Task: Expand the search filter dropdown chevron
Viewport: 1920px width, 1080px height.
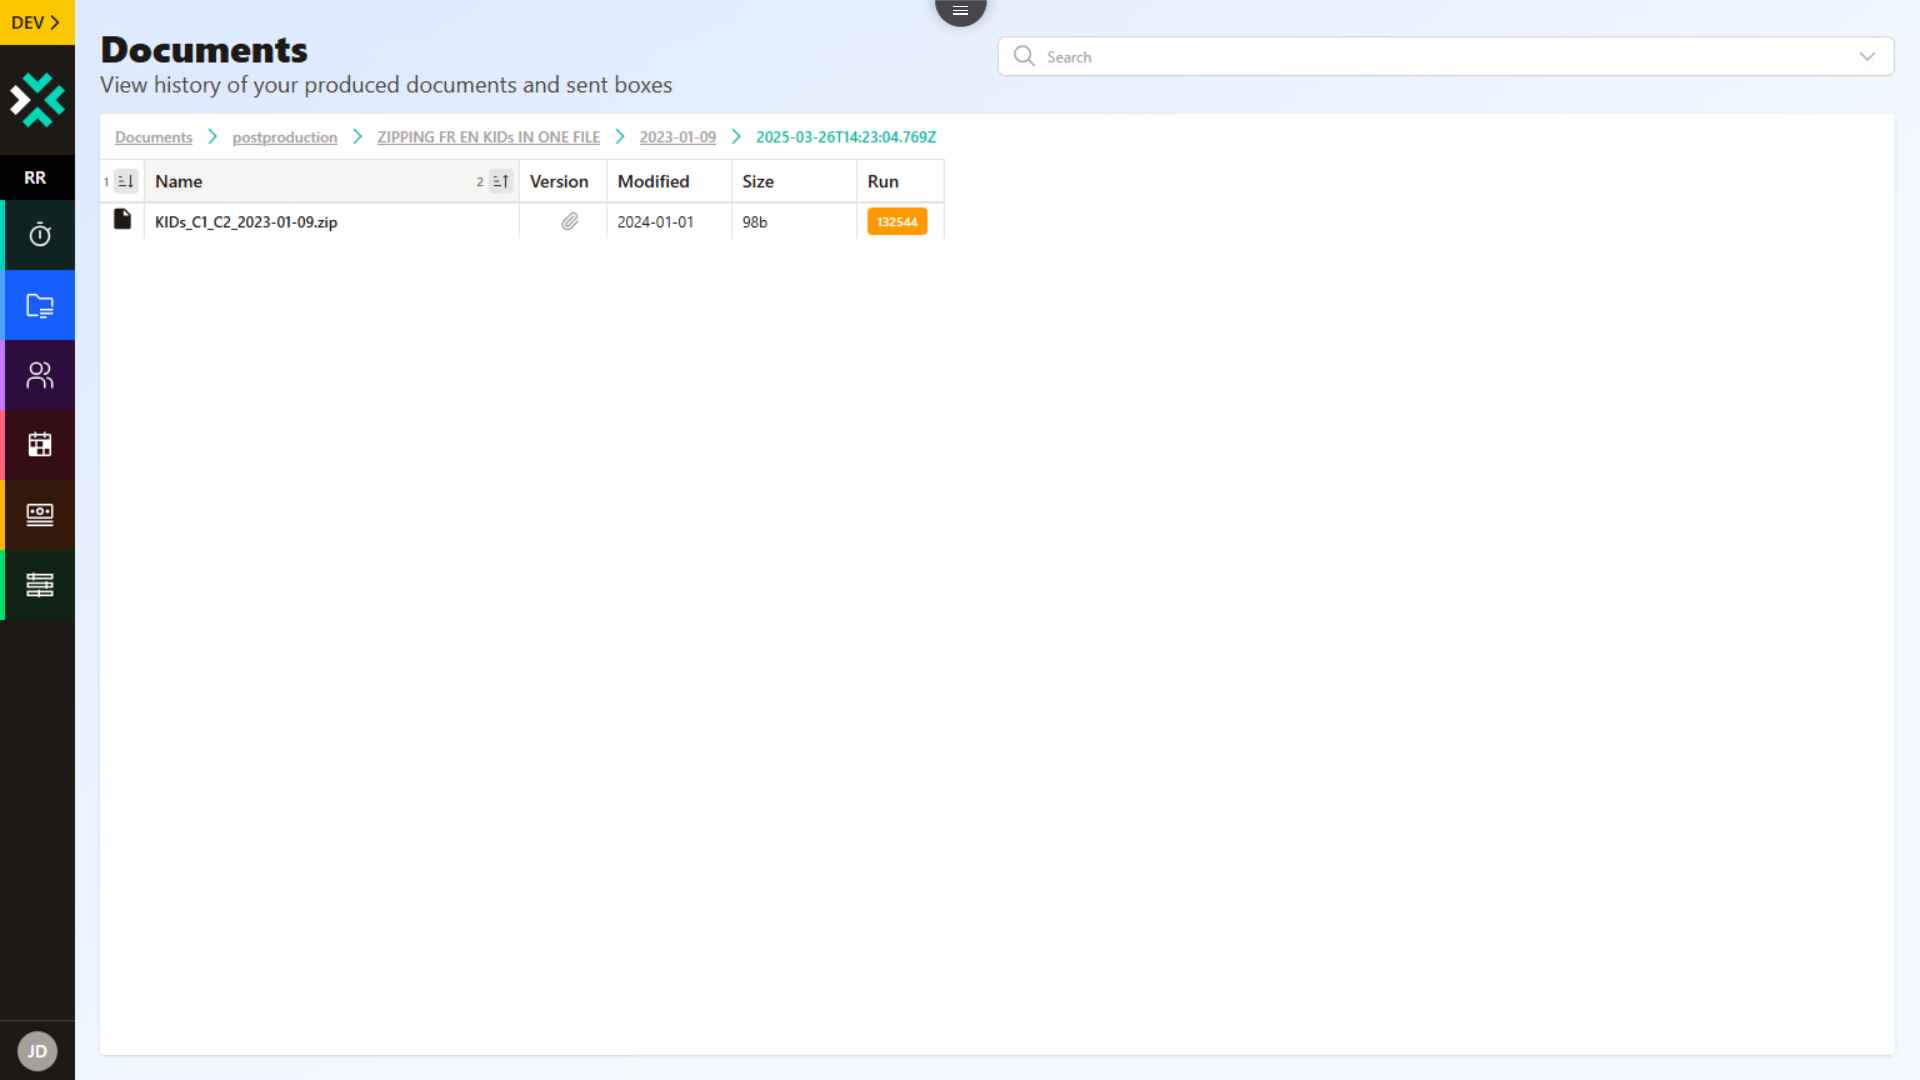Action: coord(1868,56)
